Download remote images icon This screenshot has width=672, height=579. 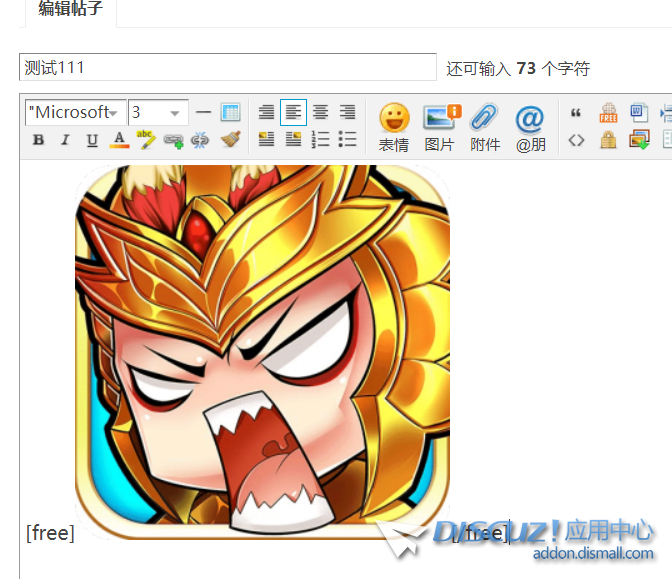tap(639, 140)
